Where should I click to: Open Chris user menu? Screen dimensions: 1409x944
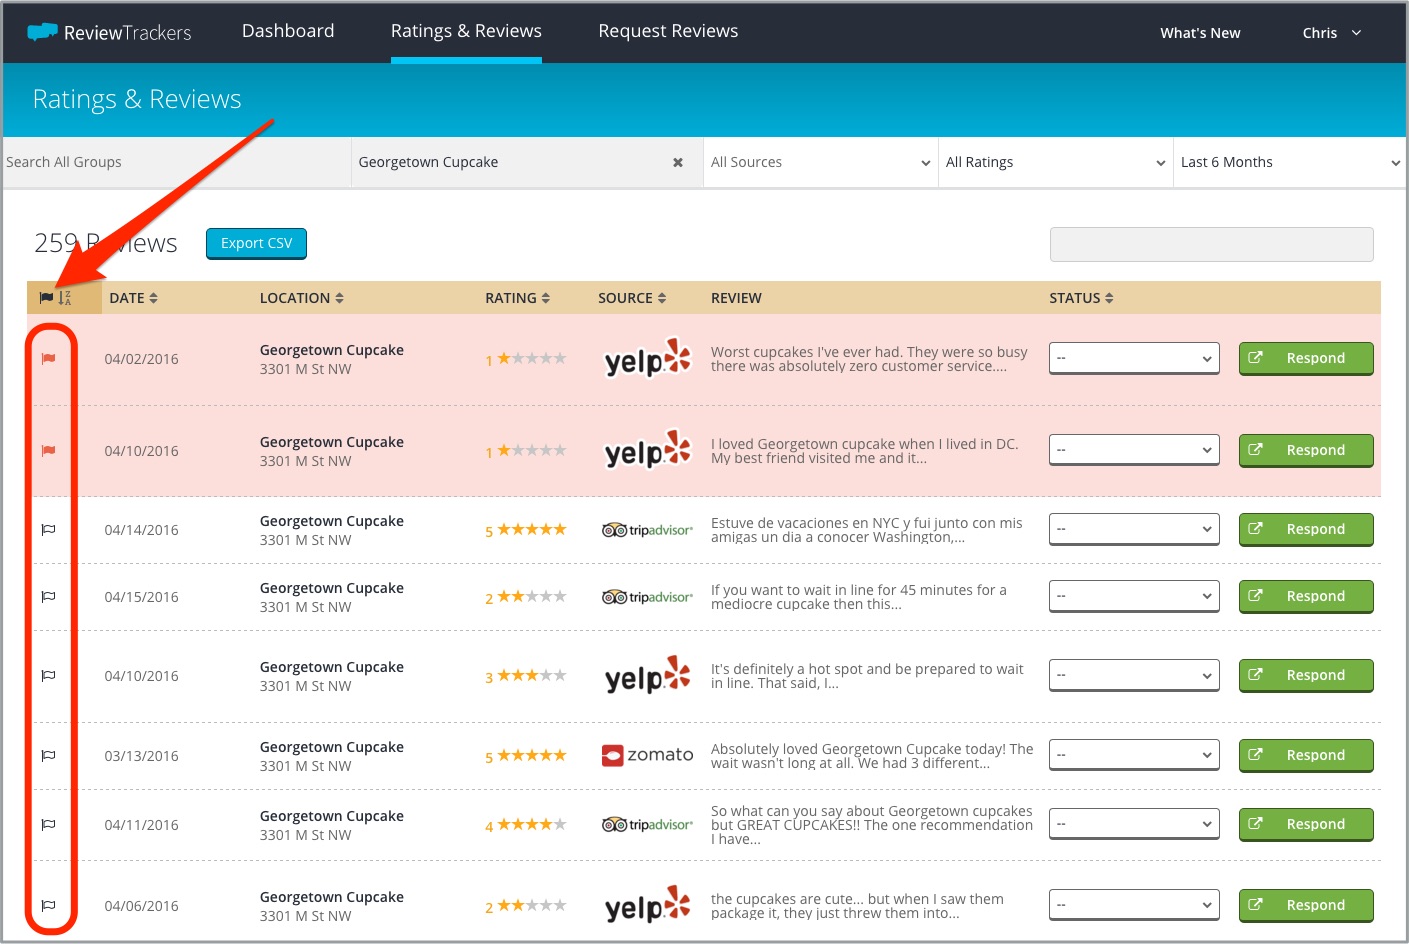pos(1331,33)
